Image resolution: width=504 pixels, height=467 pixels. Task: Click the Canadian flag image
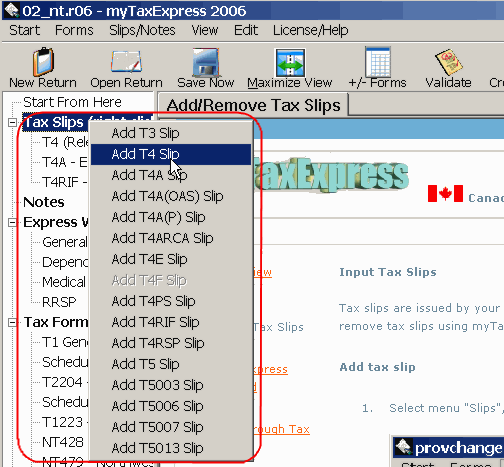445,193
